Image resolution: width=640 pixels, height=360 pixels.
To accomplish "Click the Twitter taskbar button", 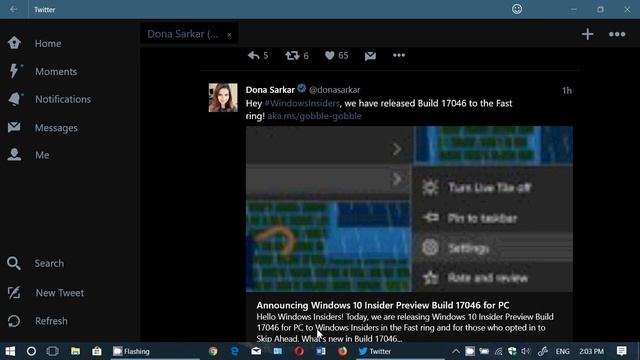I will coord(399,351).
